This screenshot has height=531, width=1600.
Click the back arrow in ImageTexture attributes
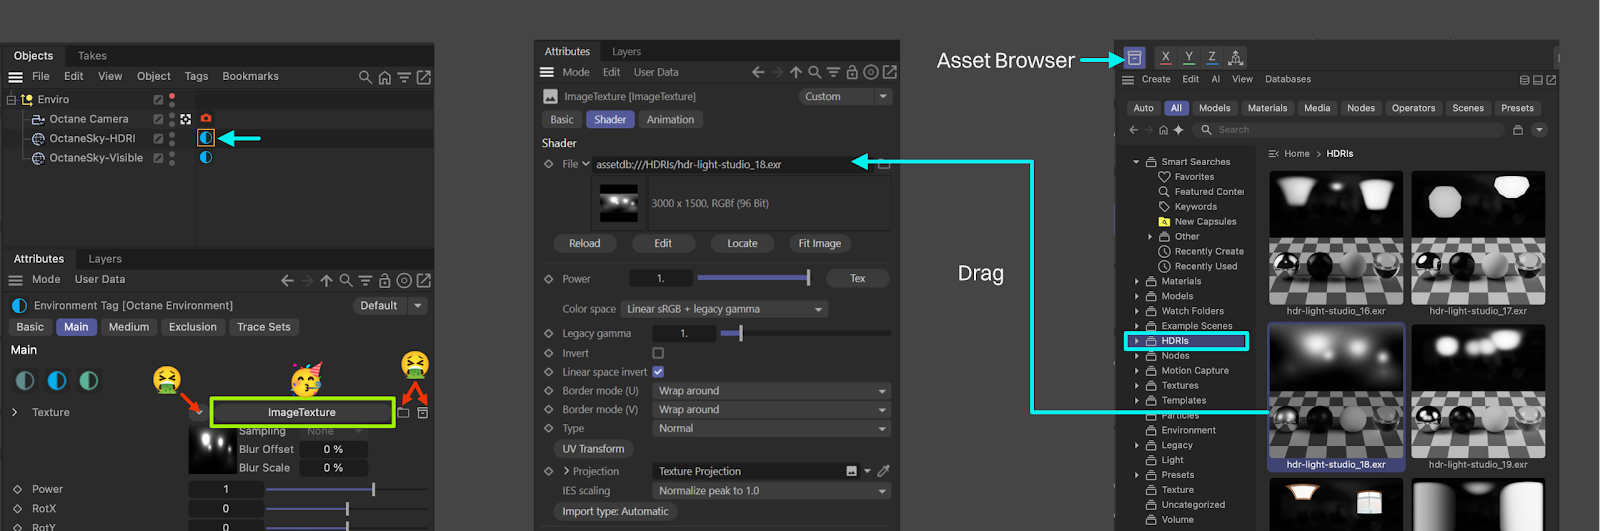[758, 72]
